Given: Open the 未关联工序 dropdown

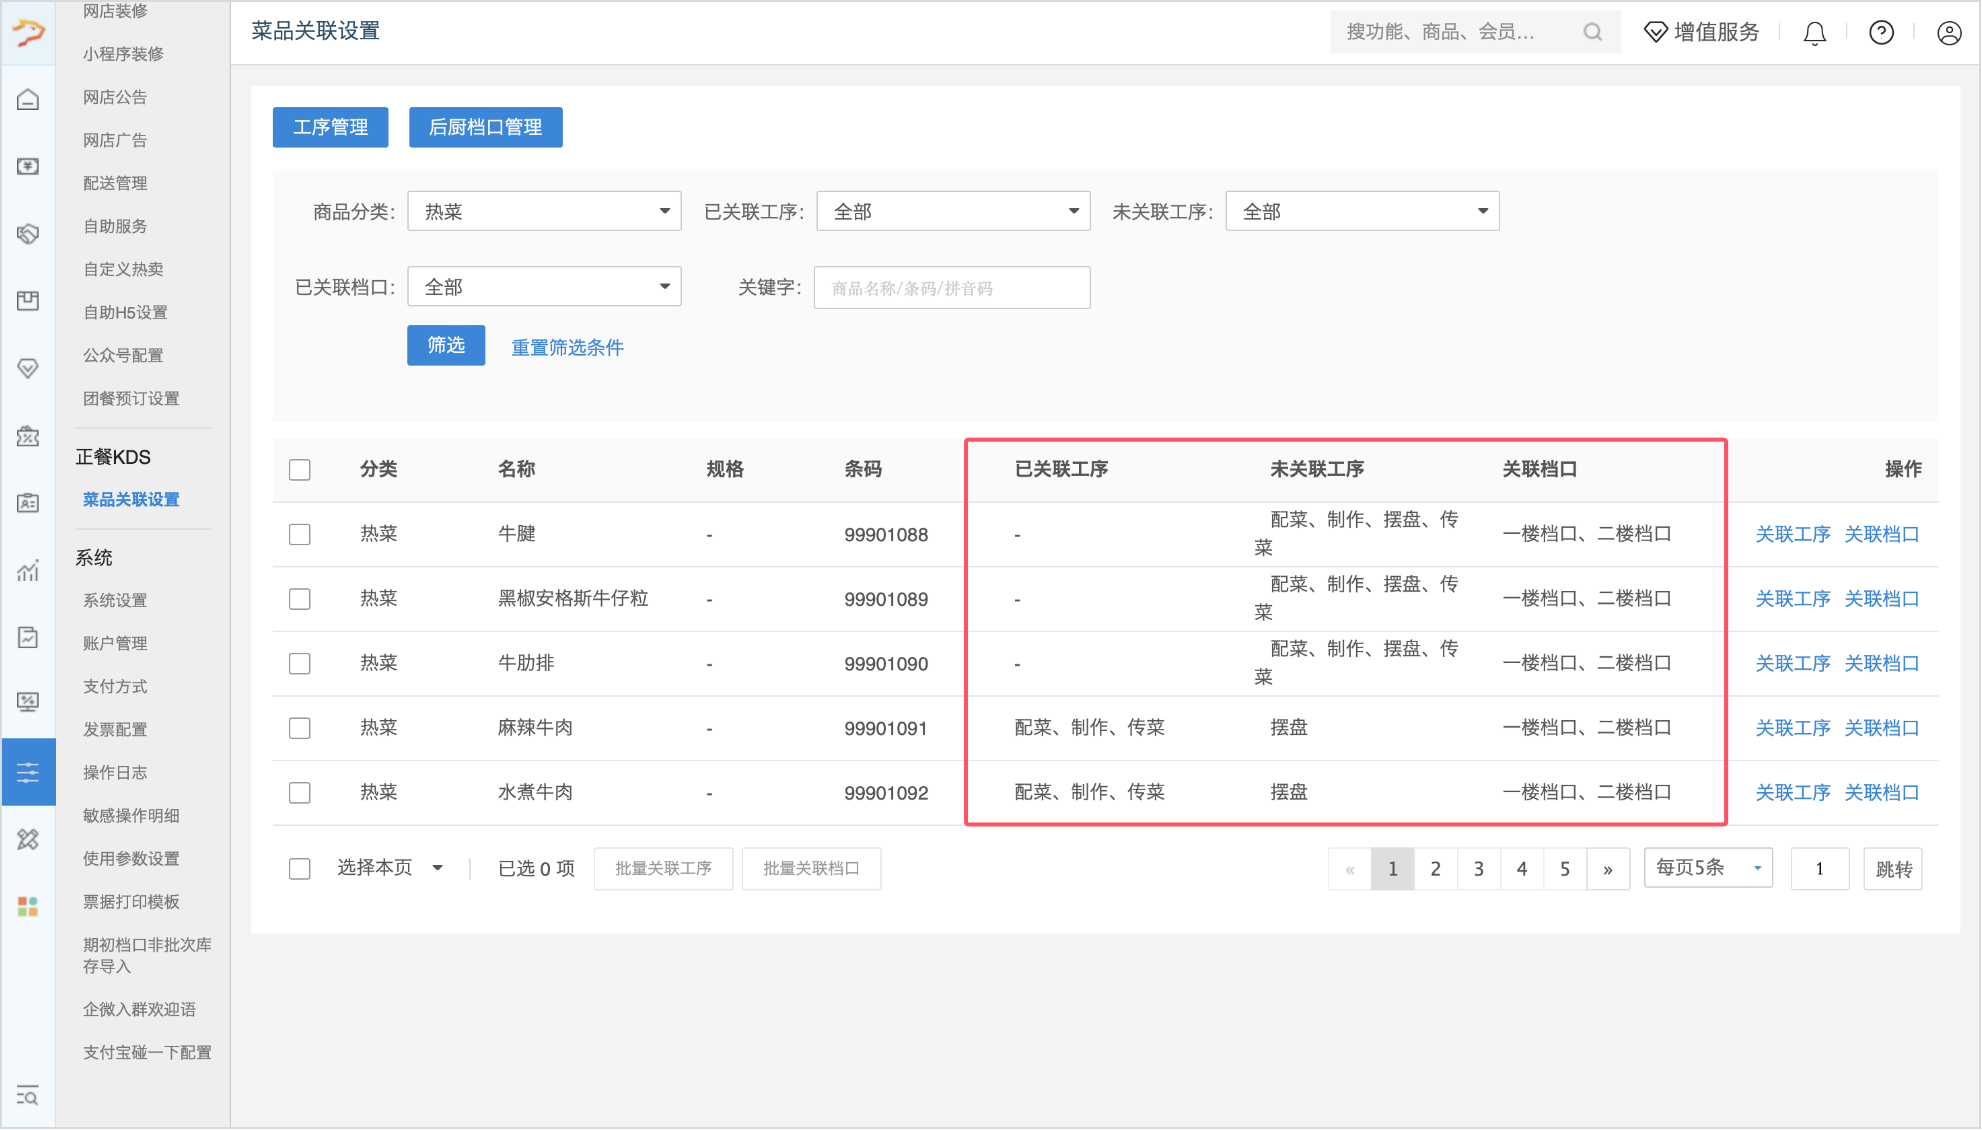Looking at the screenshot, I should coord(1363,211).
